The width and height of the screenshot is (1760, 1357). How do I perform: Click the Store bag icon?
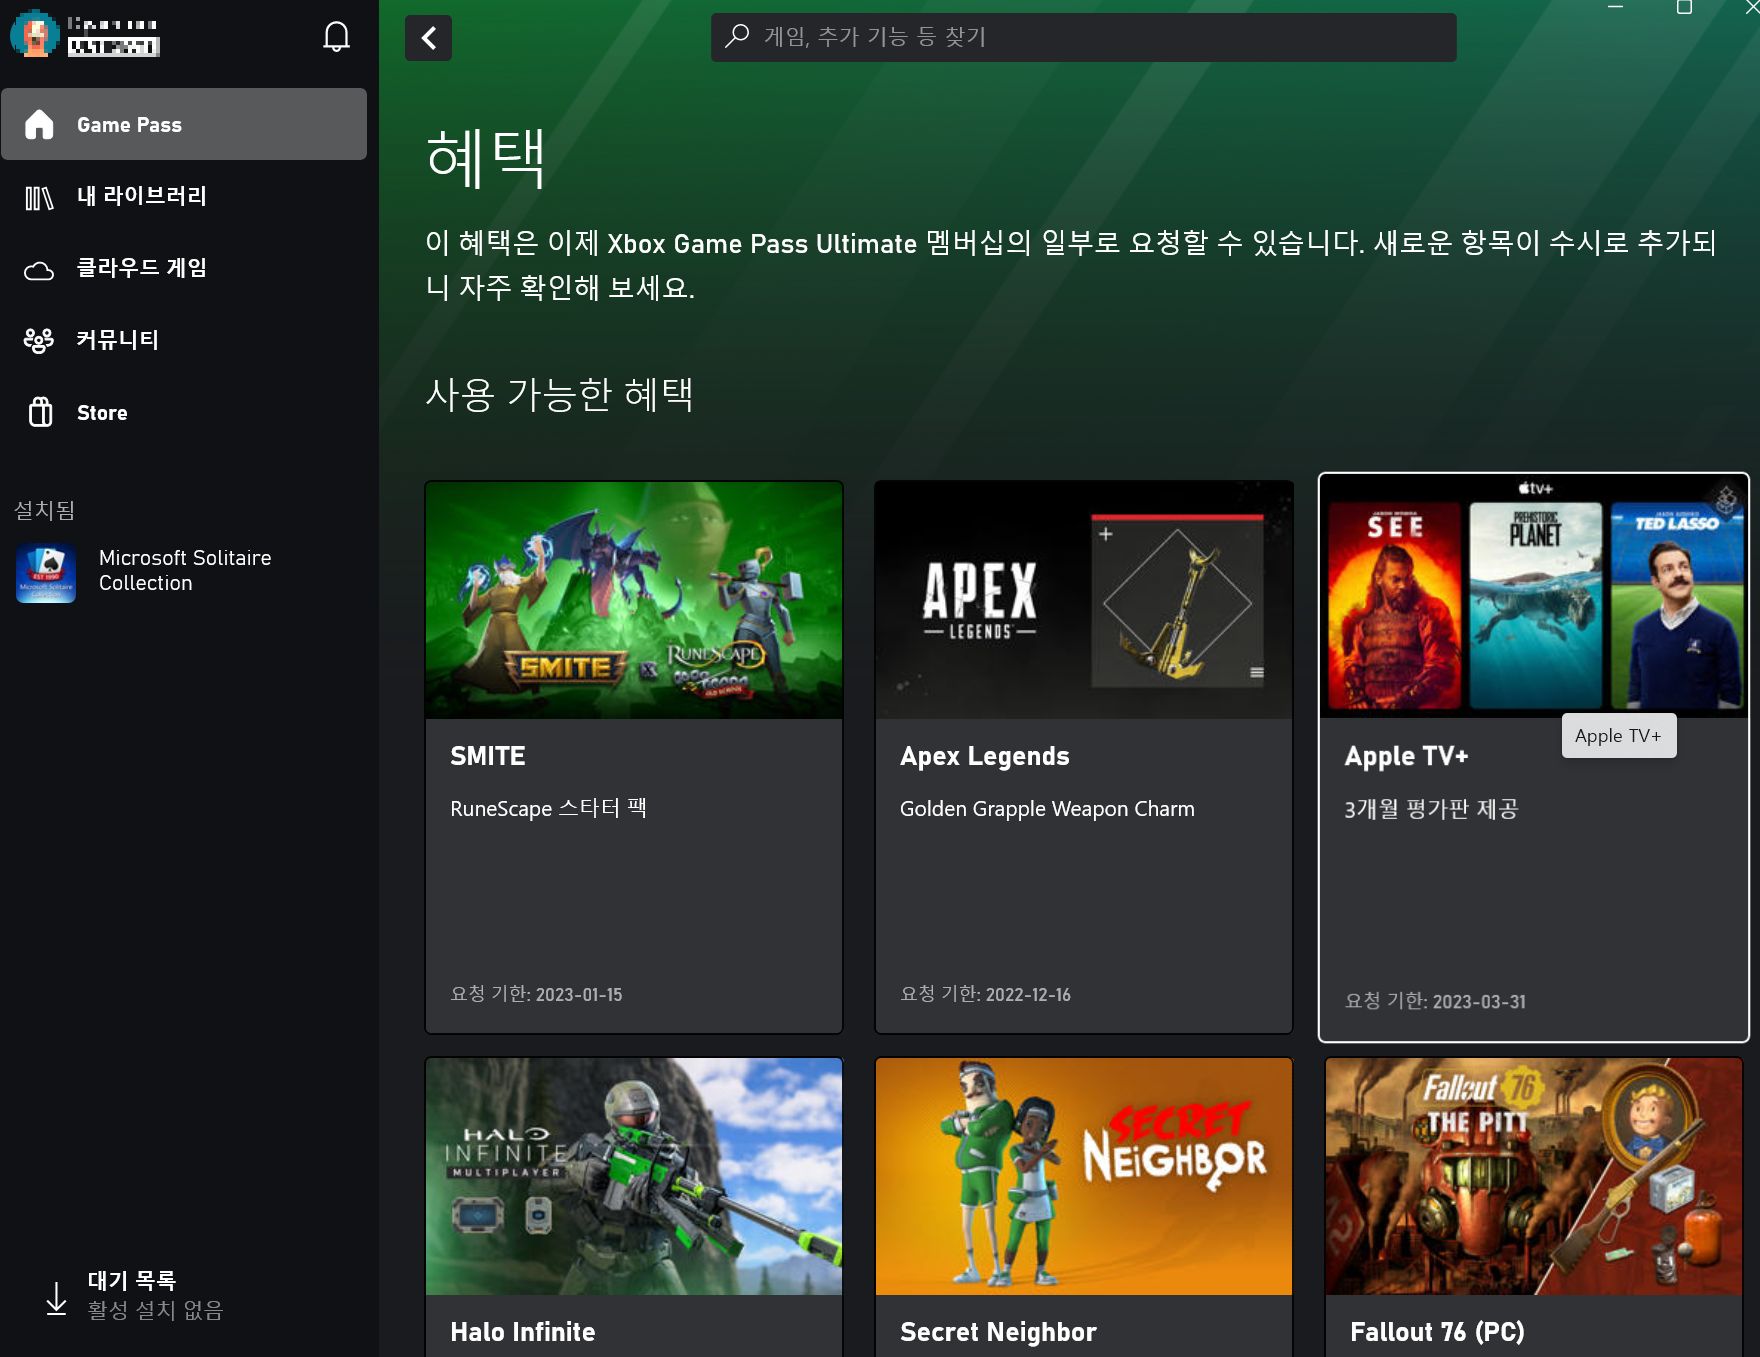tap(40, 412)
